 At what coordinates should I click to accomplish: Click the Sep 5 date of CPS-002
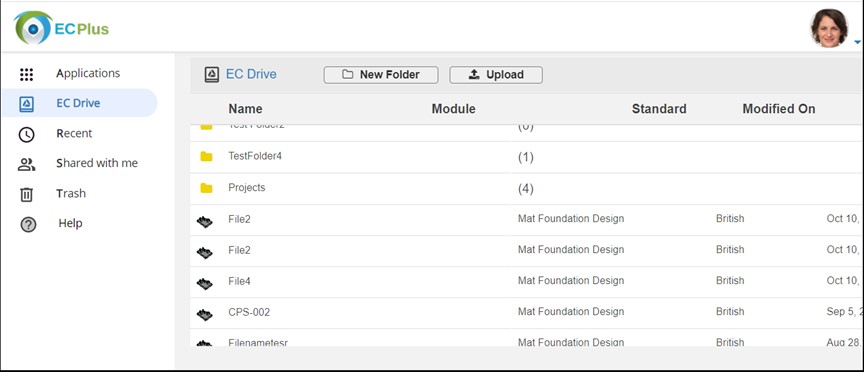point(844,312)
